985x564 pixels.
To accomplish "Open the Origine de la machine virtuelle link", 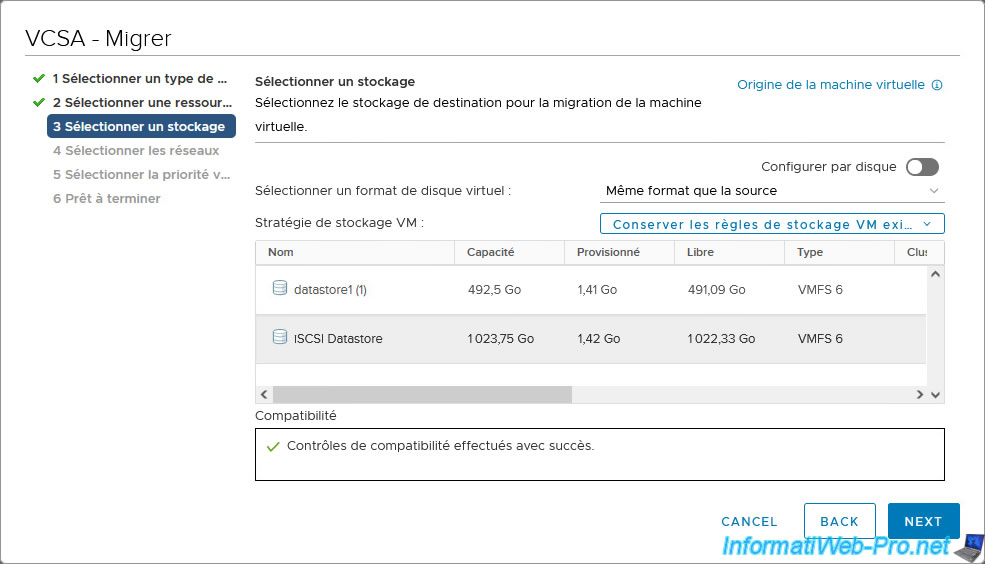I will click(830, 85).
